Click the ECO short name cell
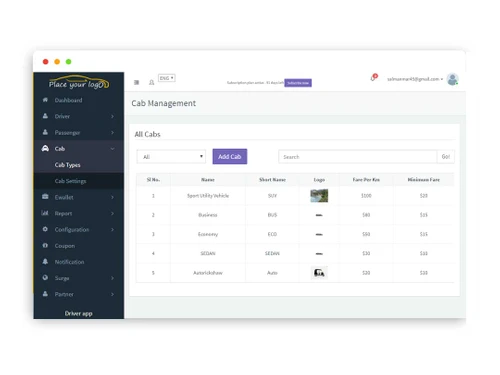The image size is (500, 375). [x=272, y=234]
